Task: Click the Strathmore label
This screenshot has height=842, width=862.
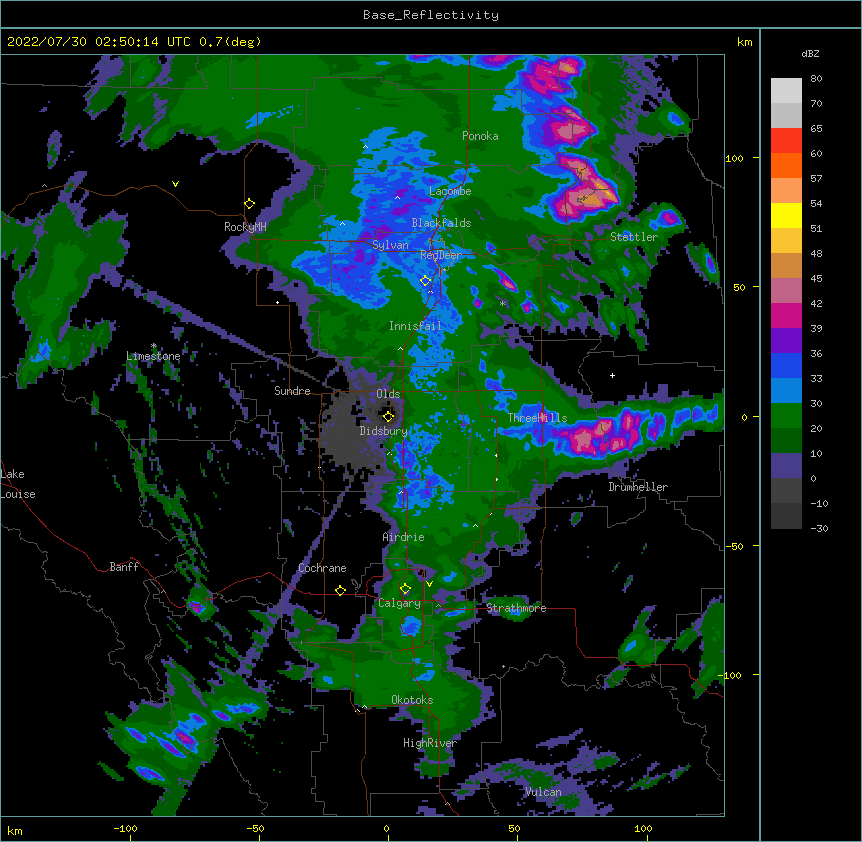Action: [516, 608]
